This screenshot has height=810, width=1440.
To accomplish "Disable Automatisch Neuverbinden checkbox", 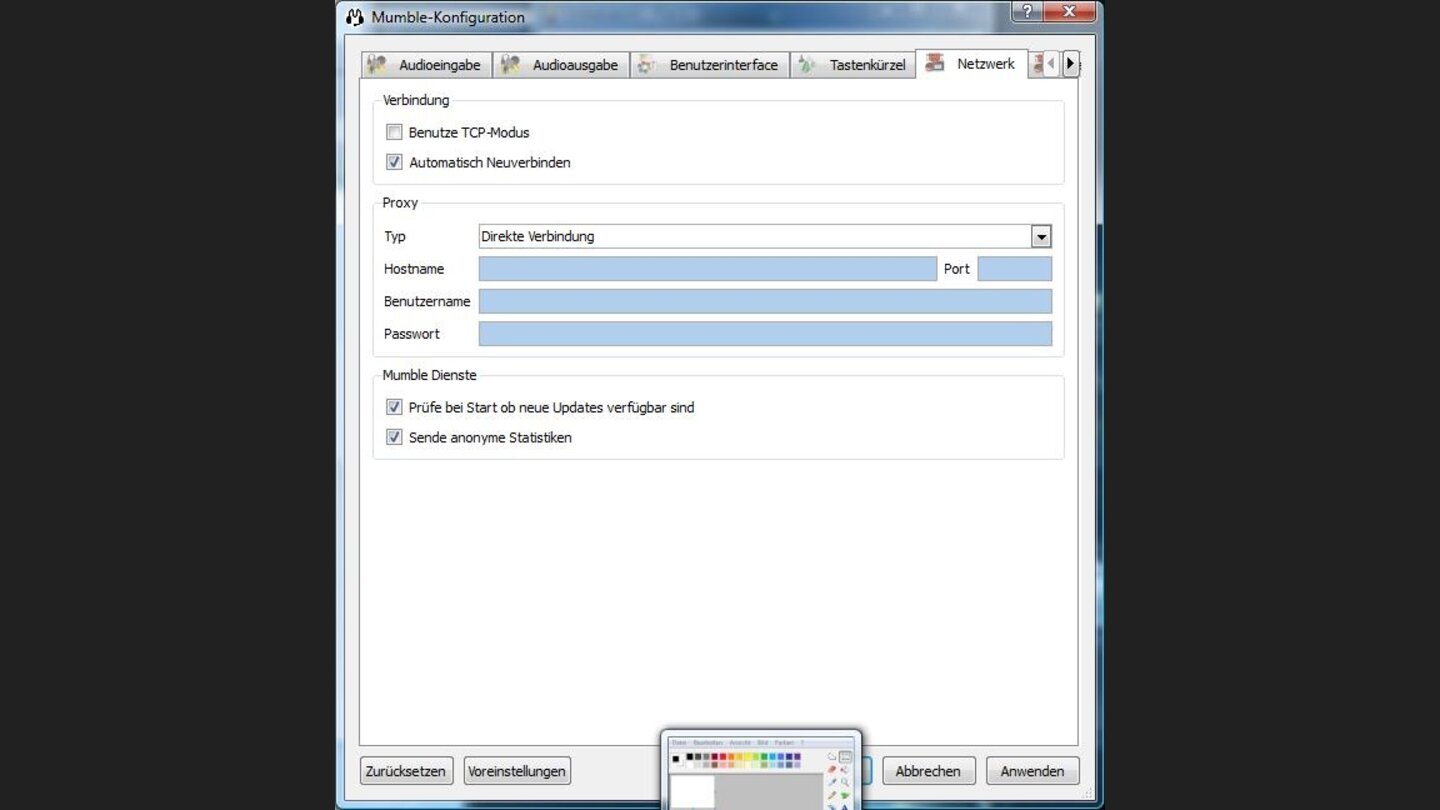I will [x=394, y=162].
